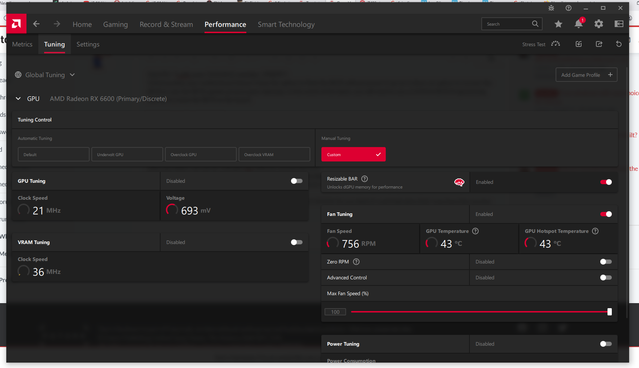Click the AMD logo home icon
The height and width of the screenshot is (368, 639).
[16, 24]
